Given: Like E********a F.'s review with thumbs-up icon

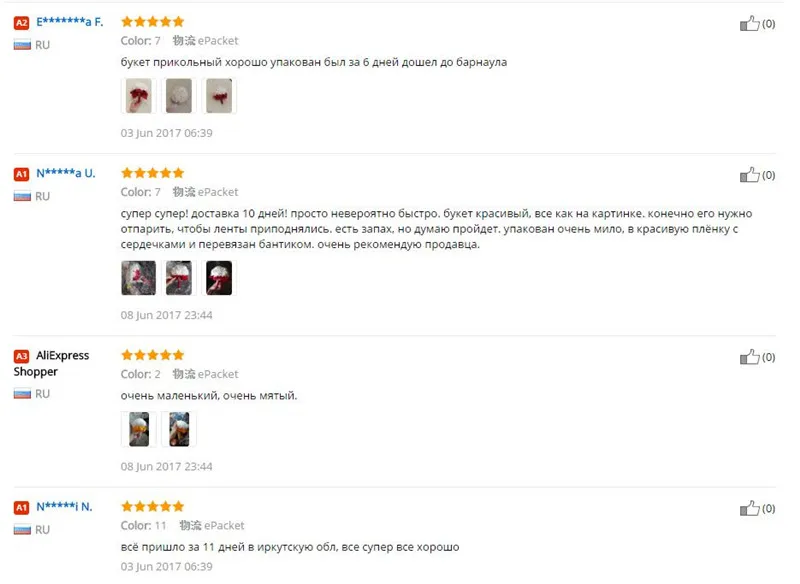Looking at the screenshot, I should click(x=749, y=23).
